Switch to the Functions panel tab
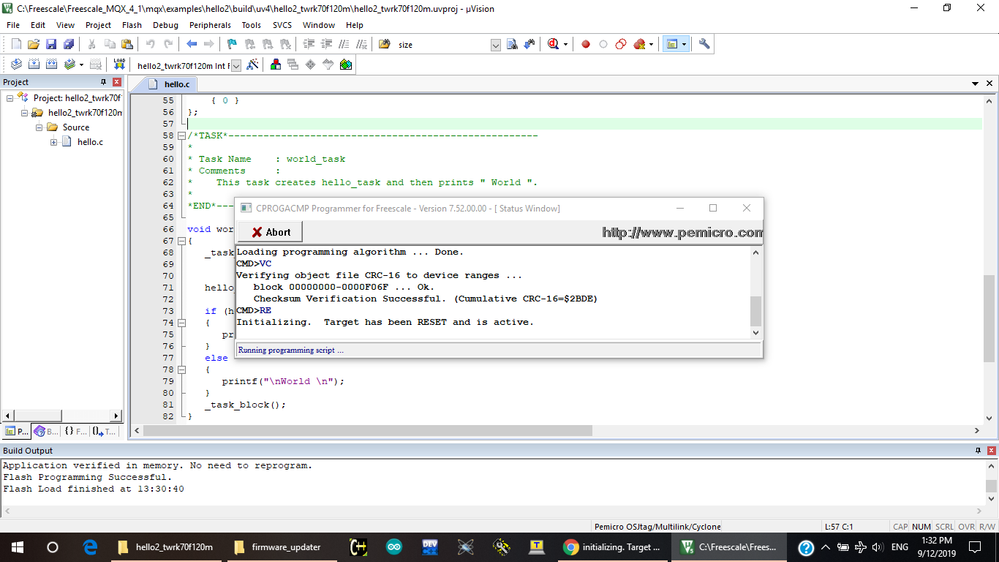 click(x=75, y=431)
